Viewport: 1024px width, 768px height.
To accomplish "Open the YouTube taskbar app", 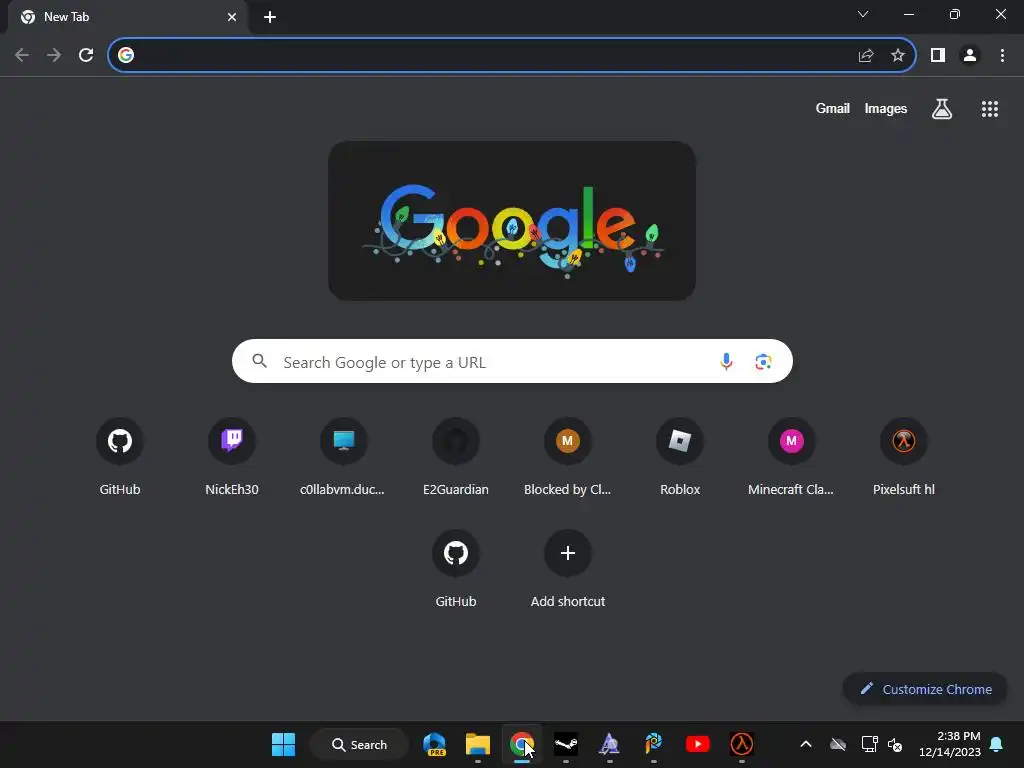I will point(697,744).
